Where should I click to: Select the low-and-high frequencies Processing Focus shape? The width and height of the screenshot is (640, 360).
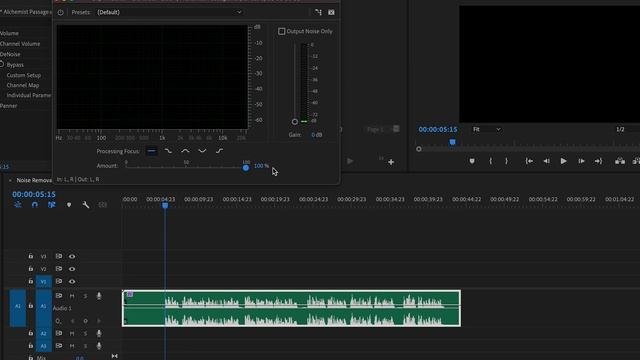tap(202, 151)
